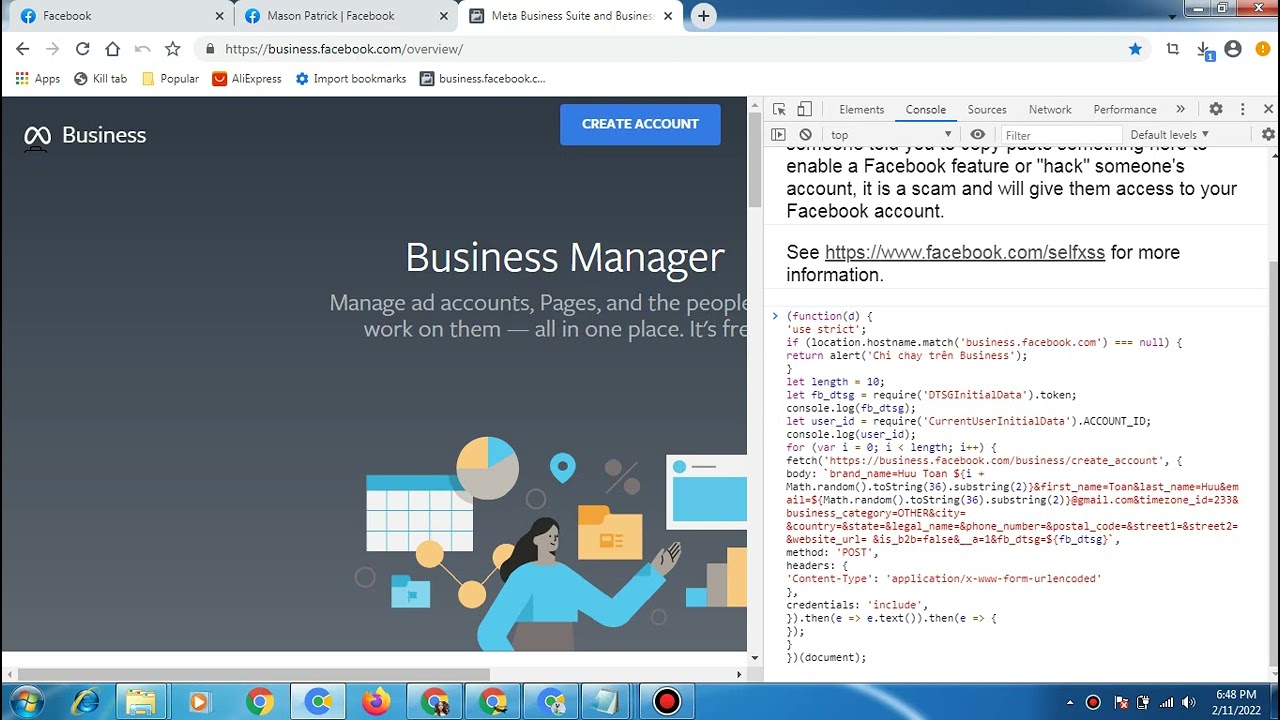
Task: Open the business.facebook.c... bookmark
Action: point(483,78)
